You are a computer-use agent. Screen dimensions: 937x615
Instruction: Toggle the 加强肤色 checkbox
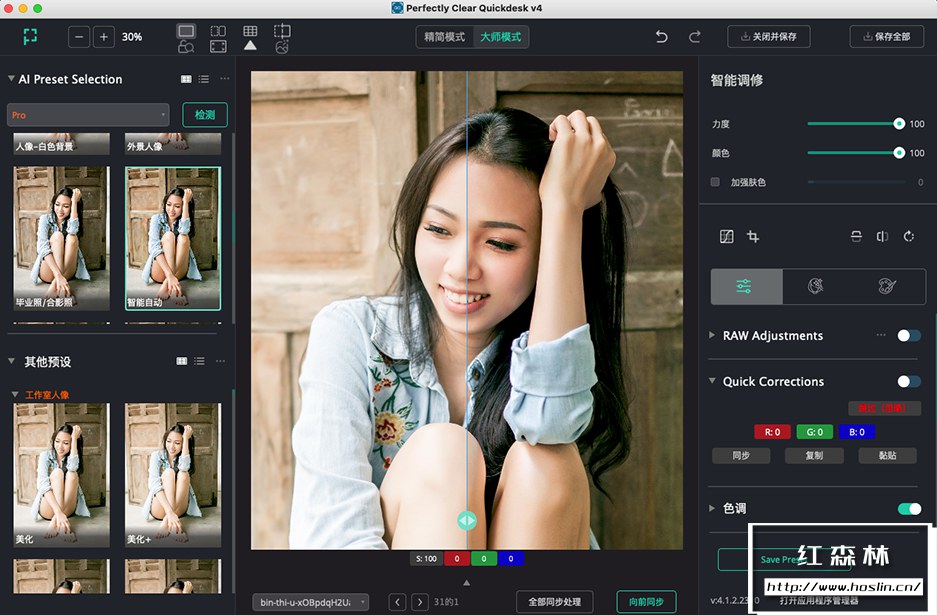click(715, 182)
